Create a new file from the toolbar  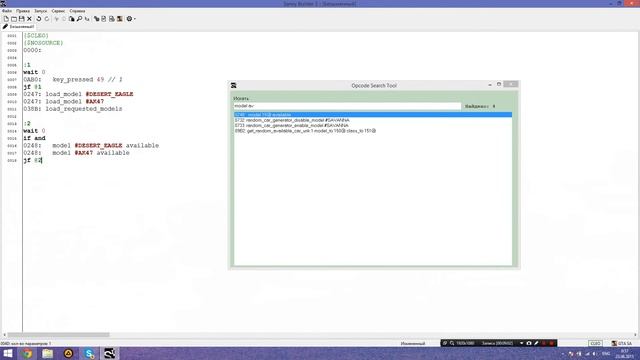pos(6,19)
